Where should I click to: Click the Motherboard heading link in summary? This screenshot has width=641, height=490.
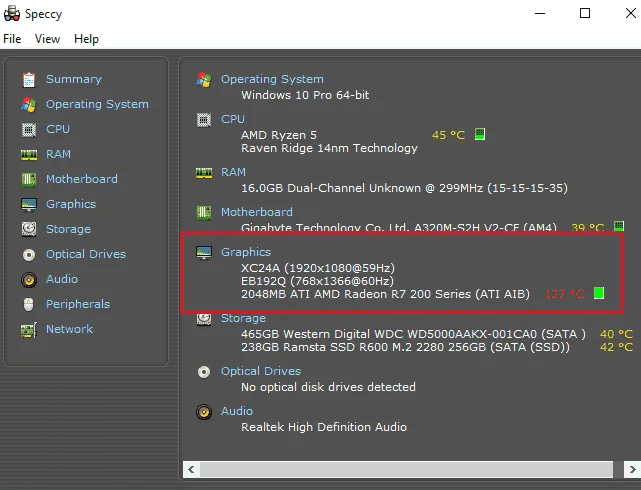tap(257, 212)
